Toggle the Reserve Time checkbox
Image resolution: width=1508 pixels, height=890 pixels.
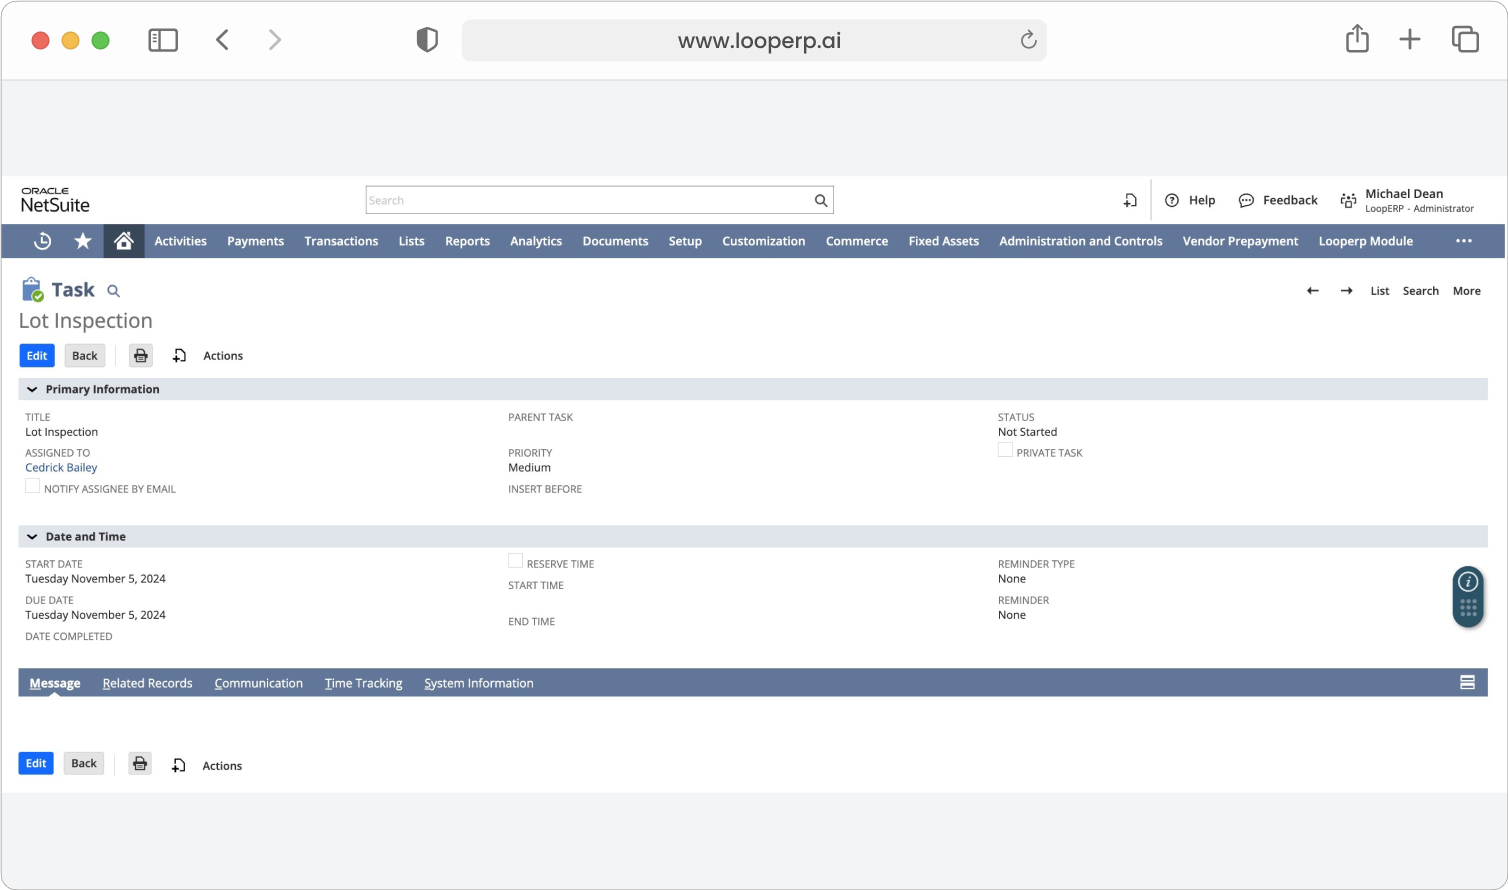click(x=515, y=561)
